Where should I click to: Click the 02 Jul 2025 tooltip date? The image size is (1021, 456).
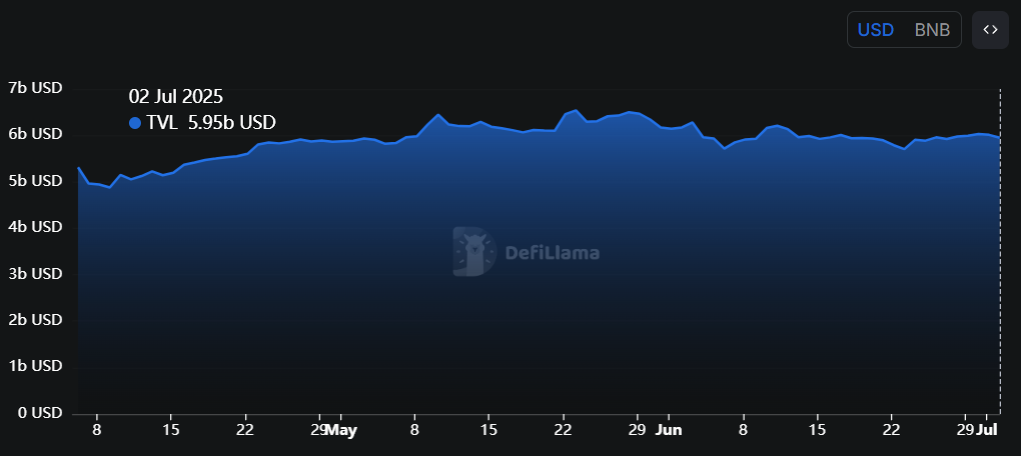point(176,97)
